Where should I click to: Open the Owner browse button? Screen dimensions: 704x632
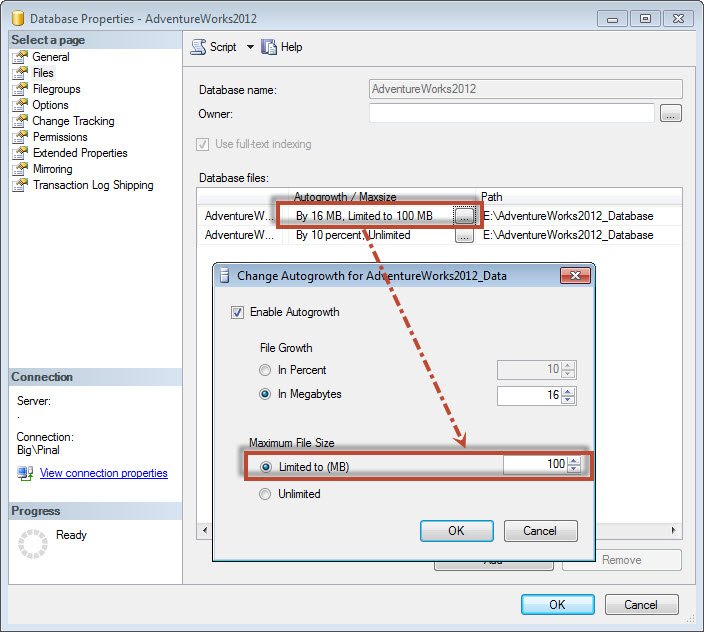[671, 113]
